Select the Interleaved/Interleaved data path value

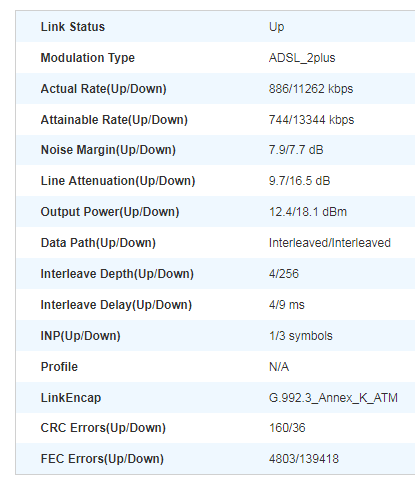(330, 243)
